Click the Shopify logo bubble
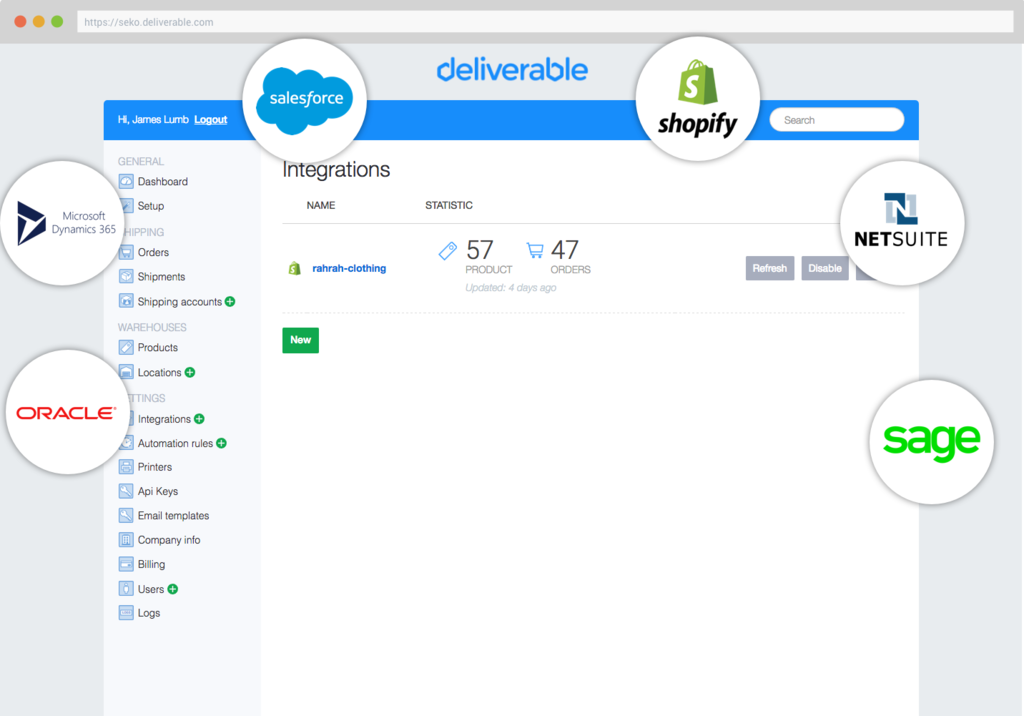This screenshot has height=716, width=1024. coord(697,99)
